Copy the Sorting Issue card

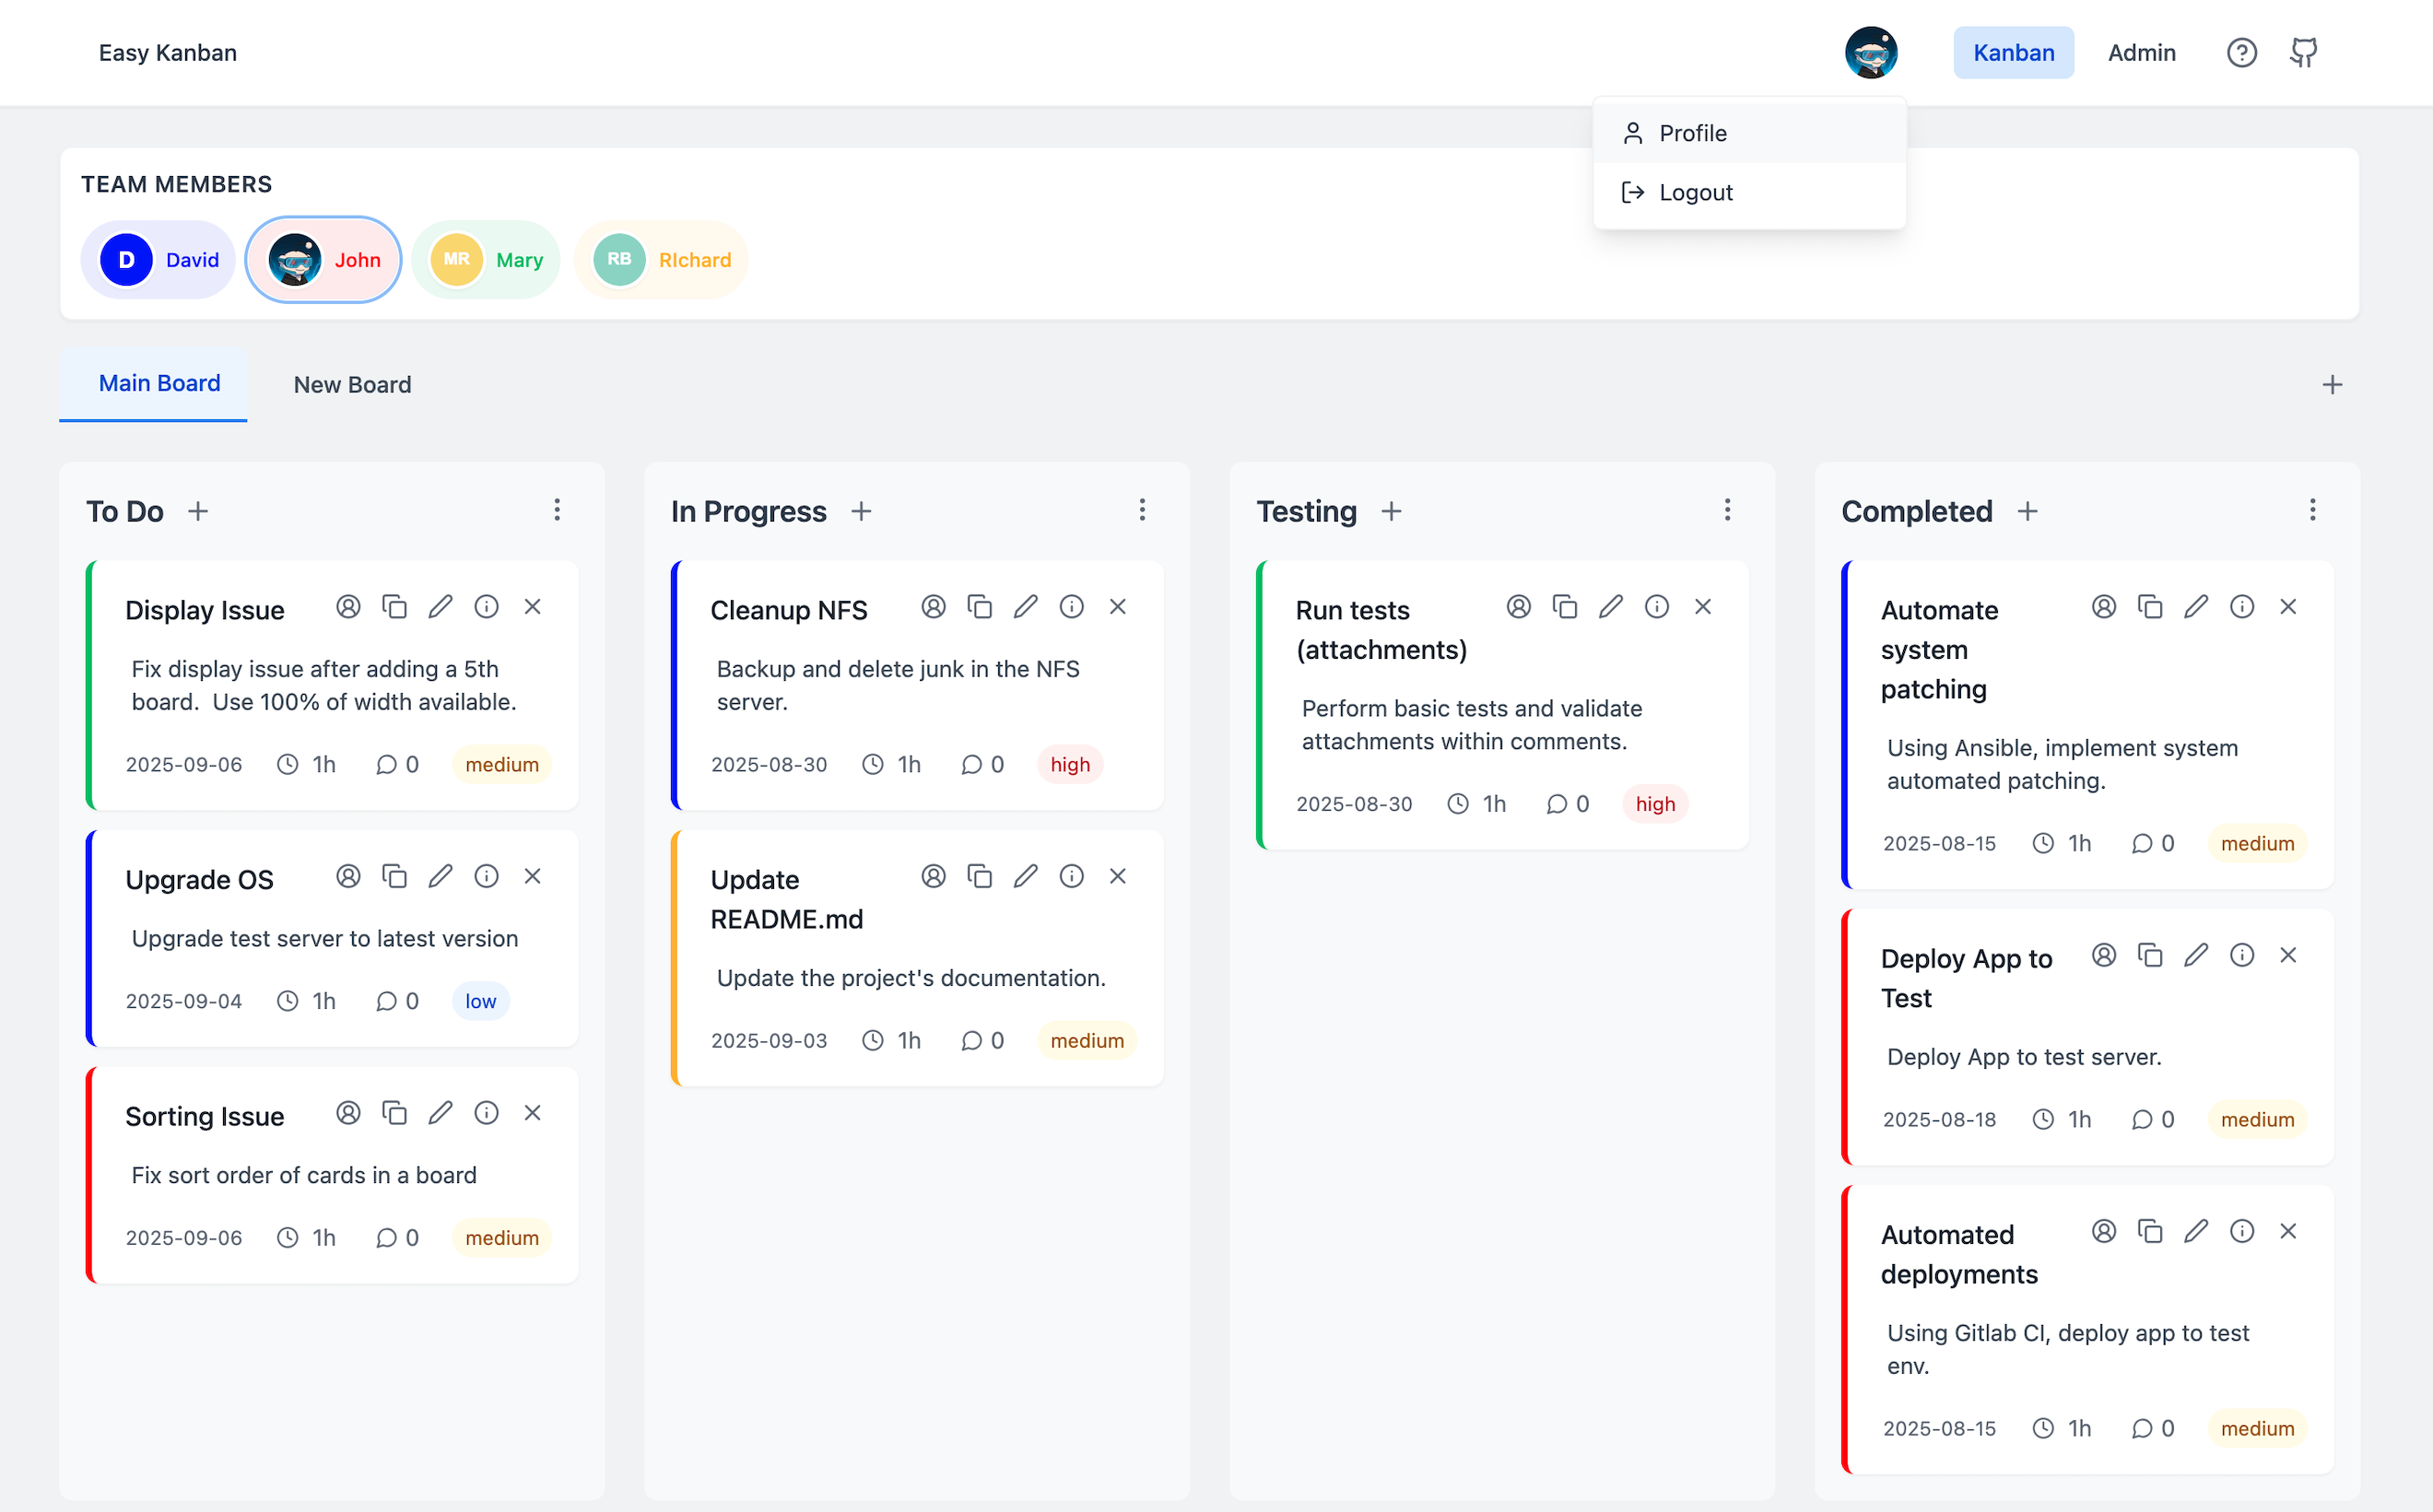394,1112
